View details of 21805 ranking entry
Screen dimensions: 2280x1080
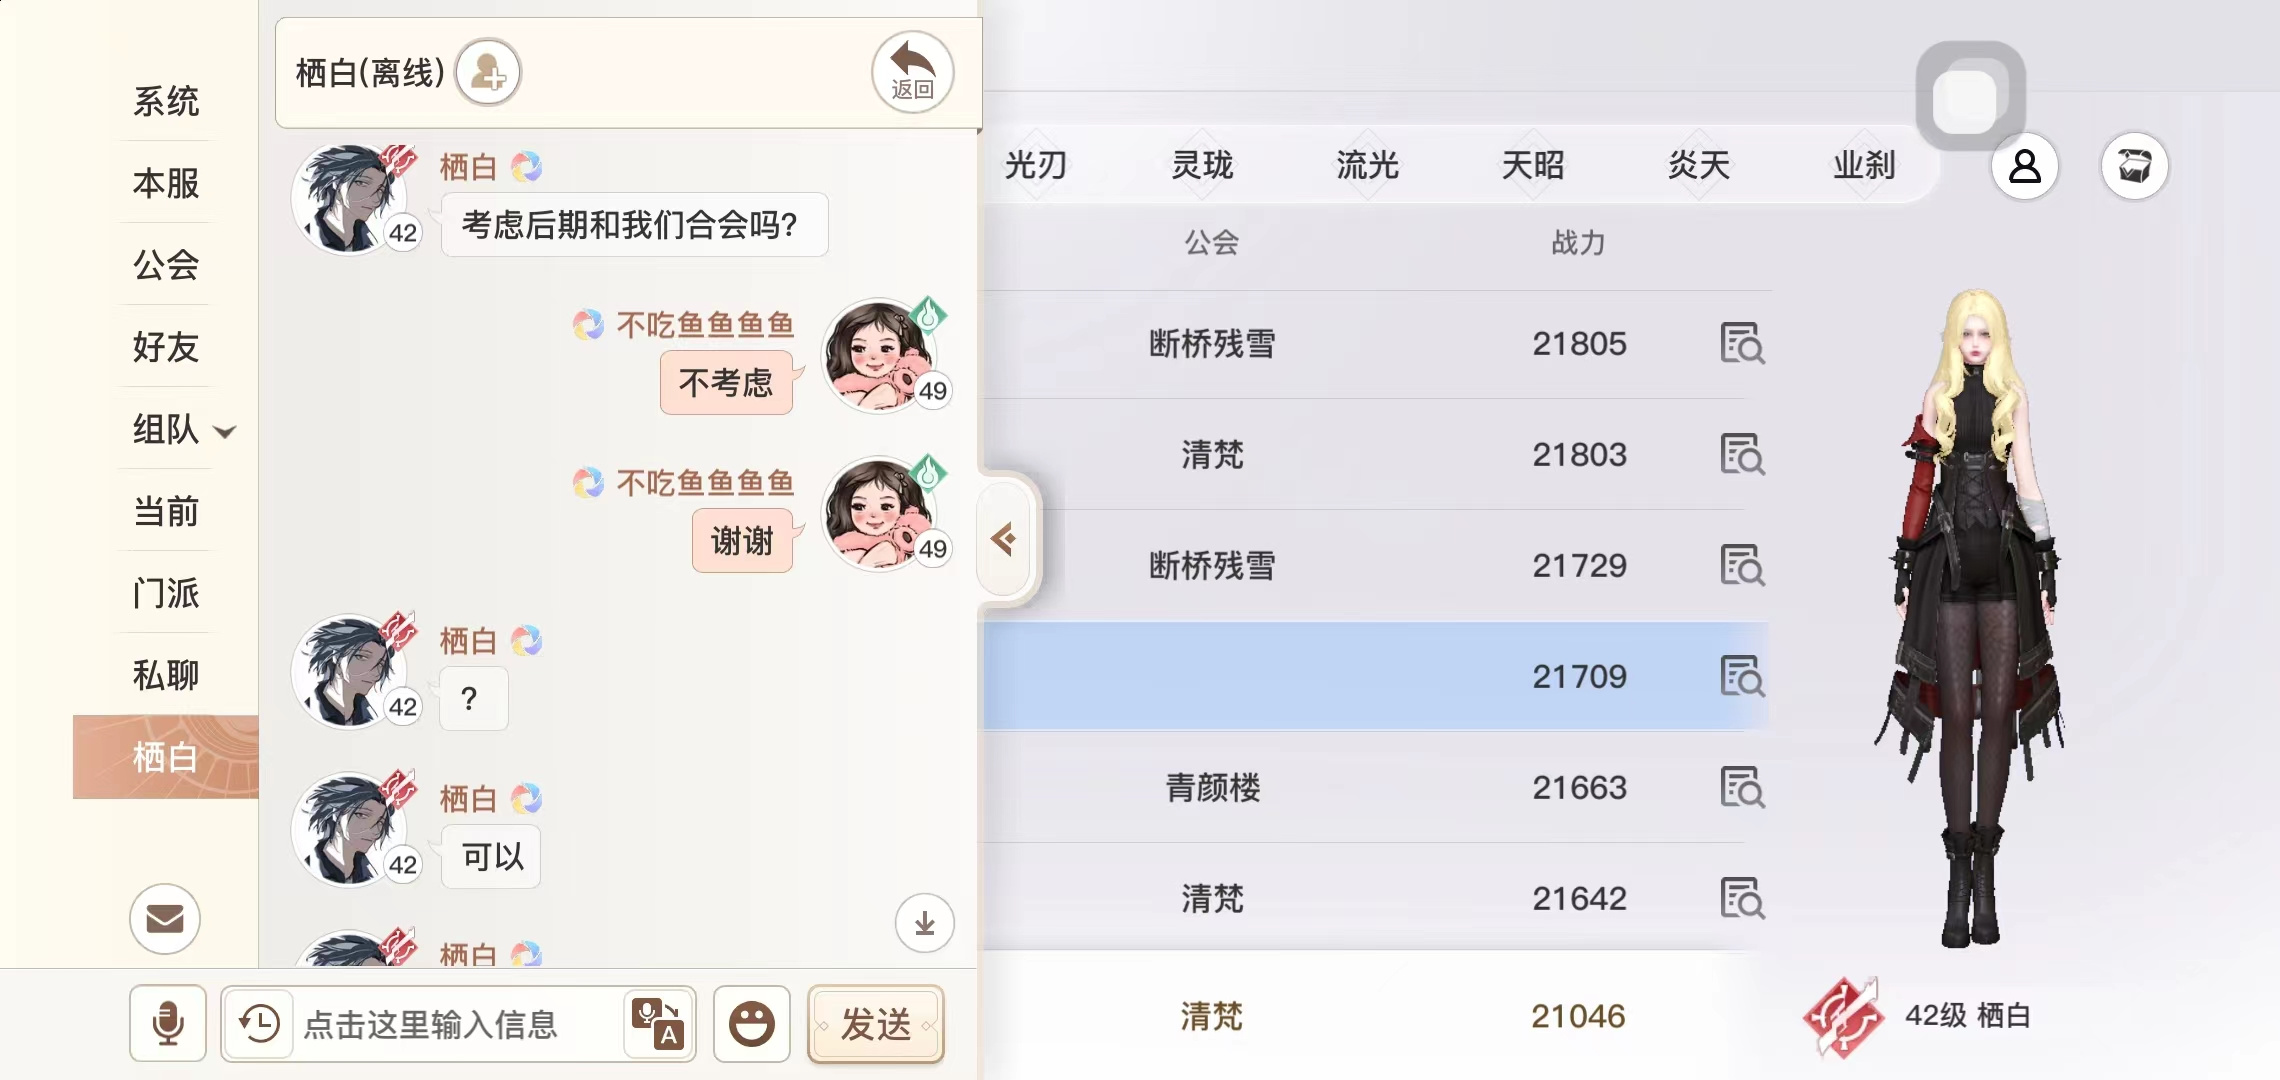[x=1742, y=343]
